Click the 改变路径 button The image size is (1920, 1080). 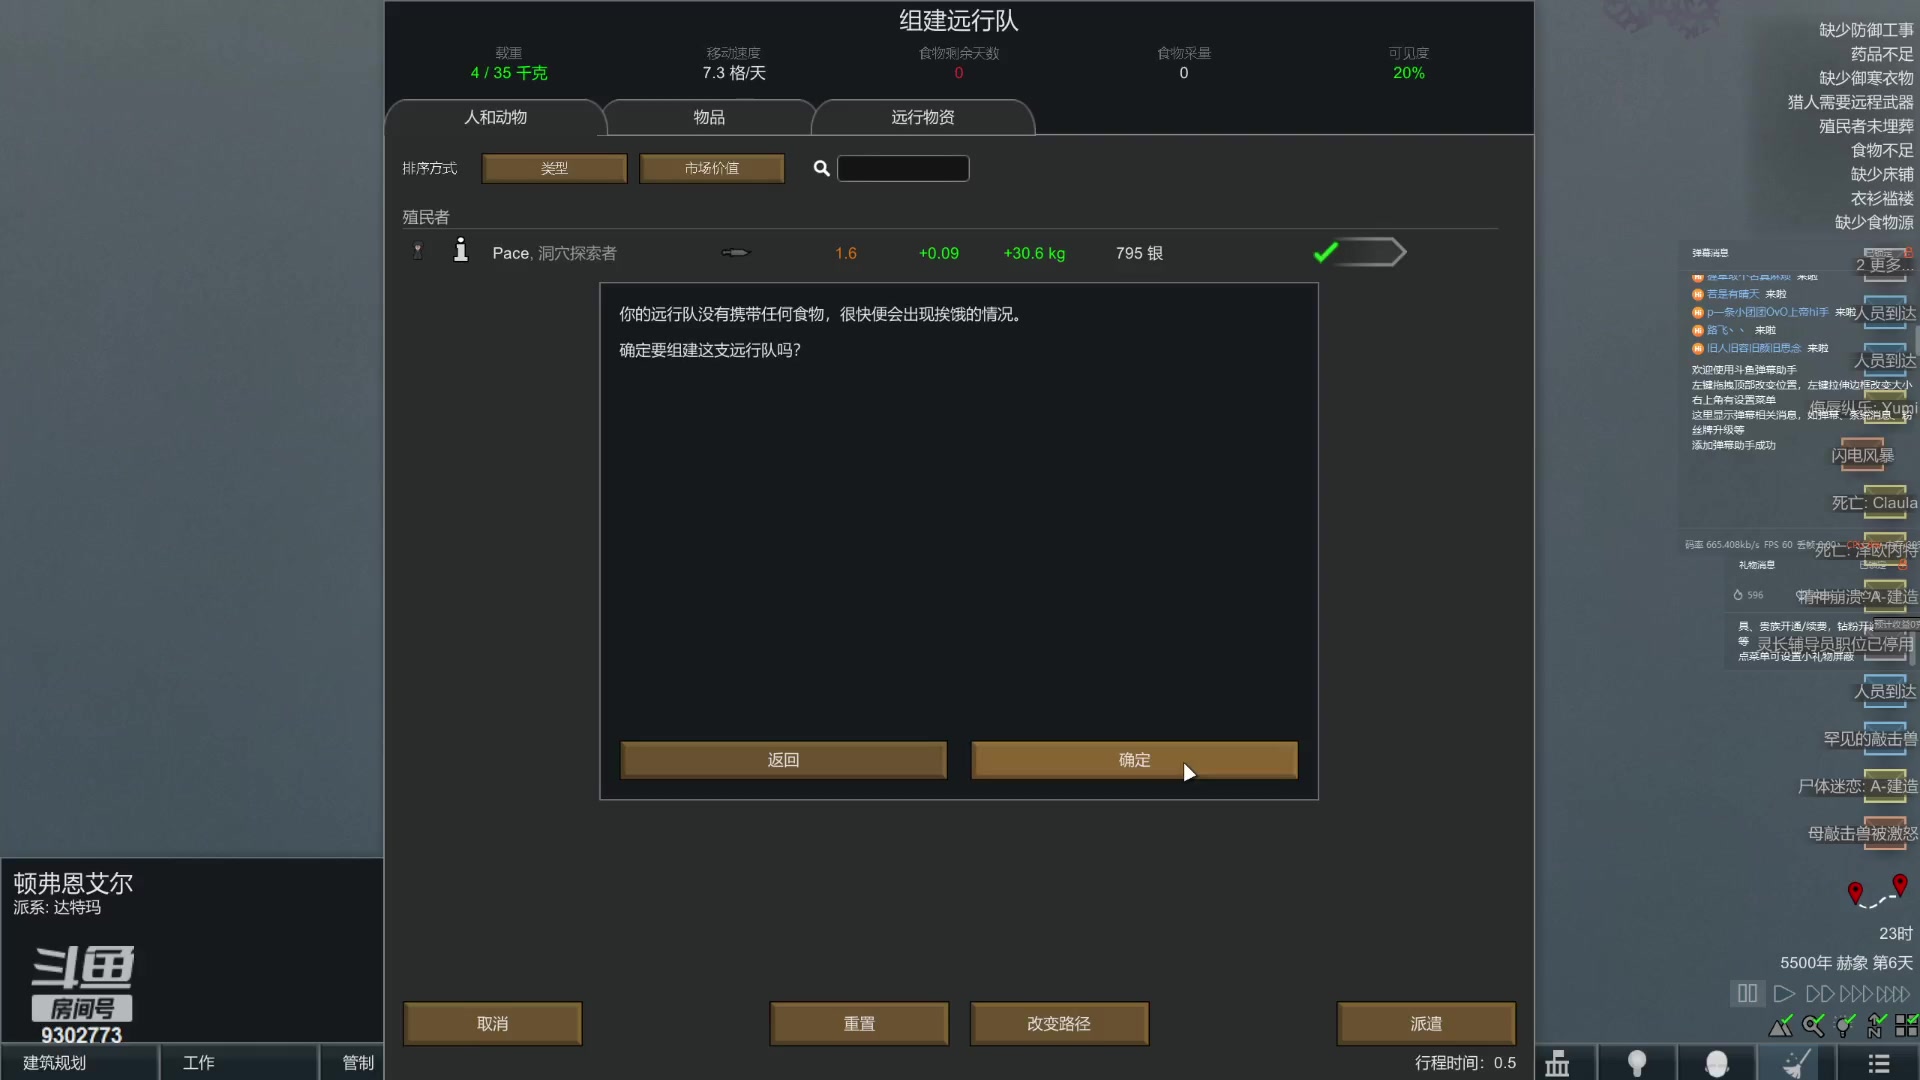pos(1059,1024)
